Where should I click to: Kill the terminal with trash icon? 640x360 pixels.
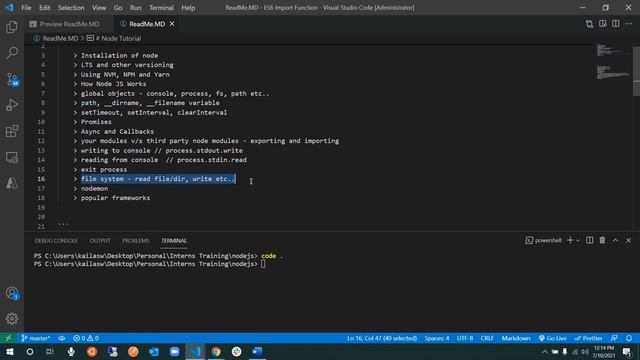[x=602, y=240]
